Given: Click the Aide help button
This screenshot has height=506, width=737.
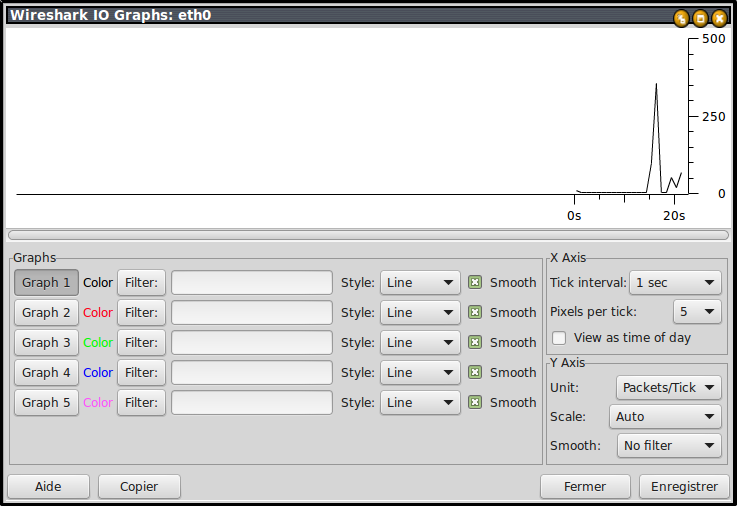Looking at the screenshot, I should tap(48, 486).
